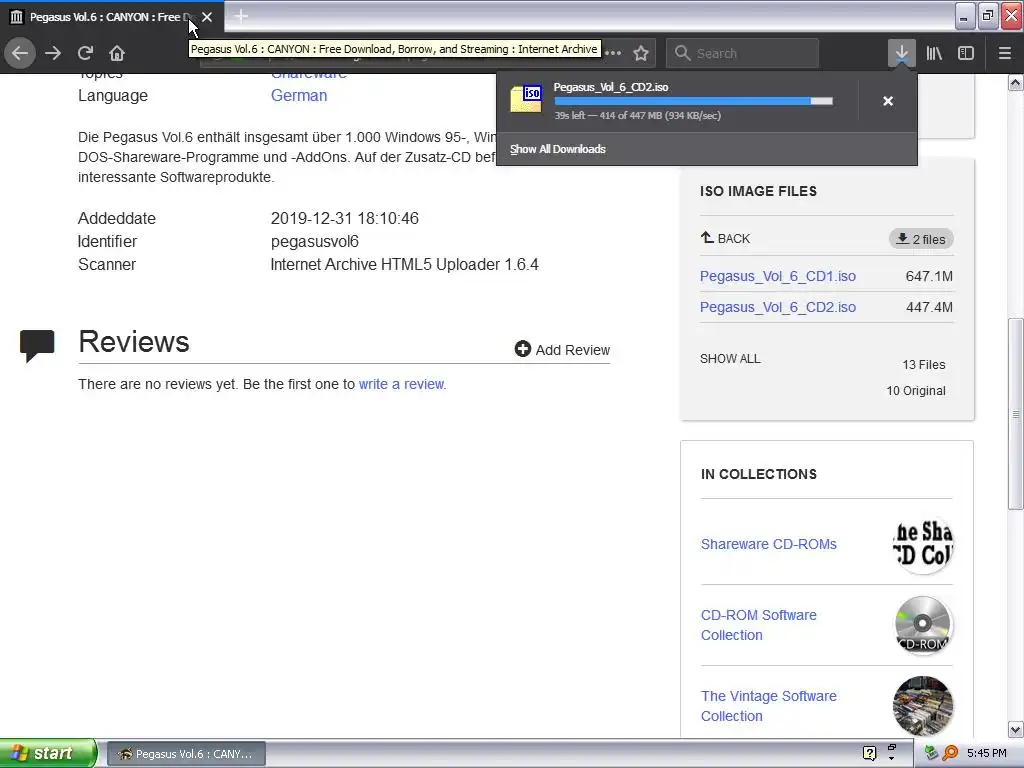Click Vintage Software Collection thumbnail
Image resolution: width=1024 pixels, height=768 pixels.
(922, 706)
